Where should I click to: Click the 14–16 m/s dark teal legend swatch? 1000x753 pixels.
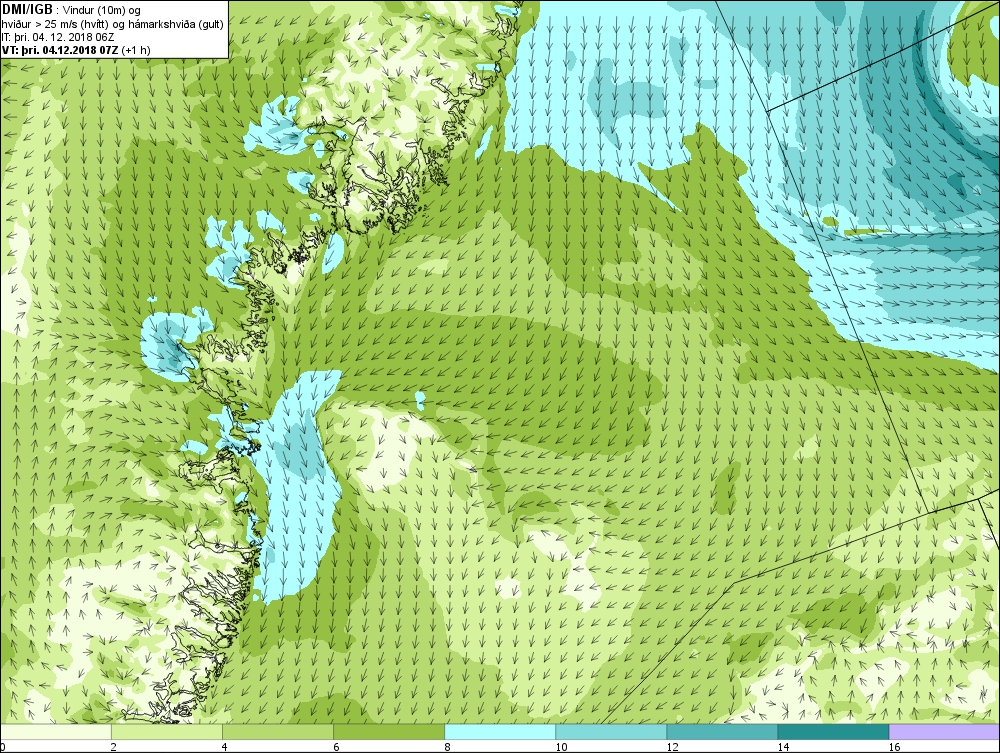[833, 732]
